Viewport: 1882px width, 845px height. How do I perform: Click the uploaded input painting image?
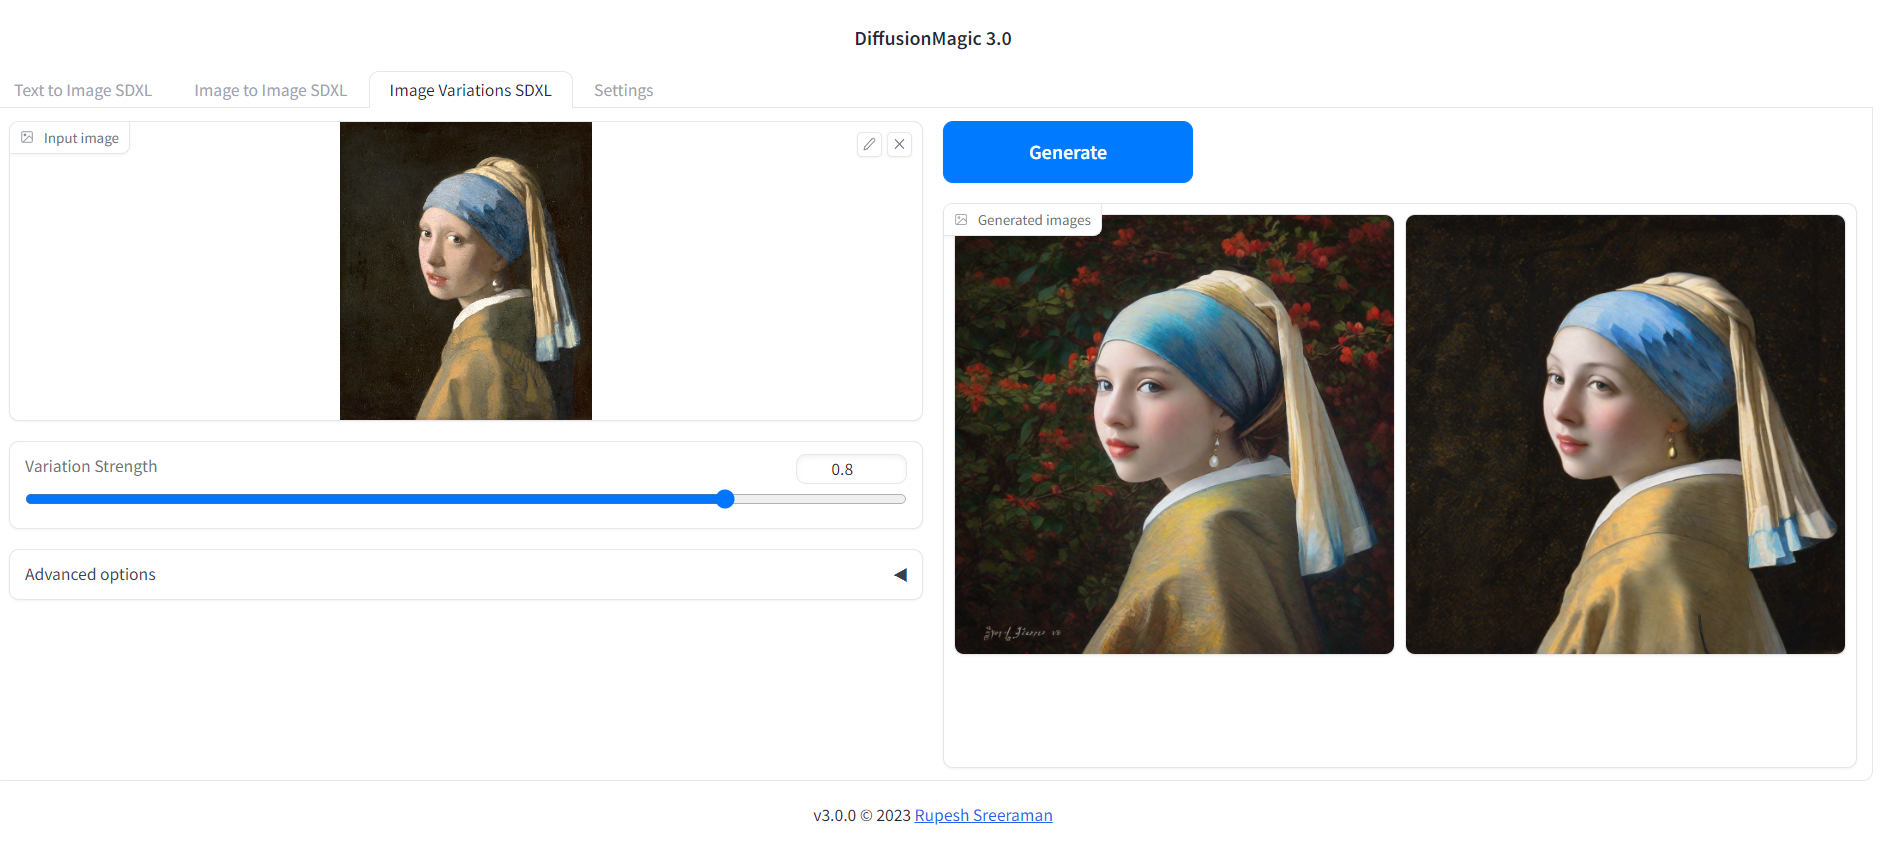click(x=466, y=271)
